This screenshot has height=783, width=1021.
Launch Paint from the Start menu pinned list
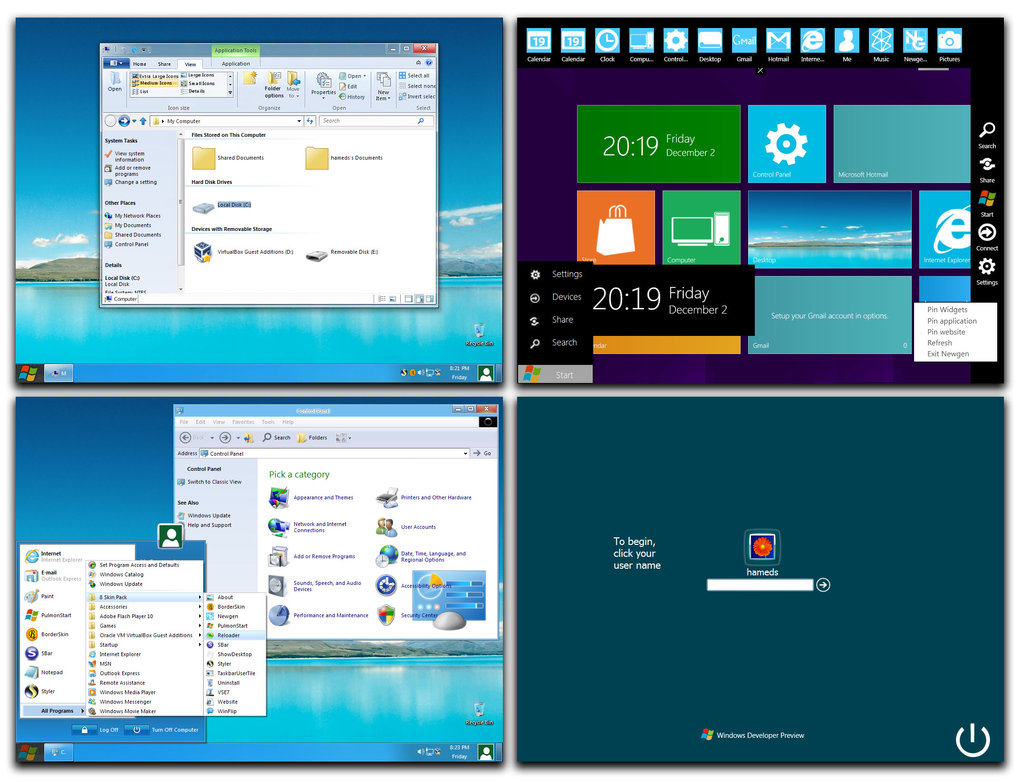point(40,596)
